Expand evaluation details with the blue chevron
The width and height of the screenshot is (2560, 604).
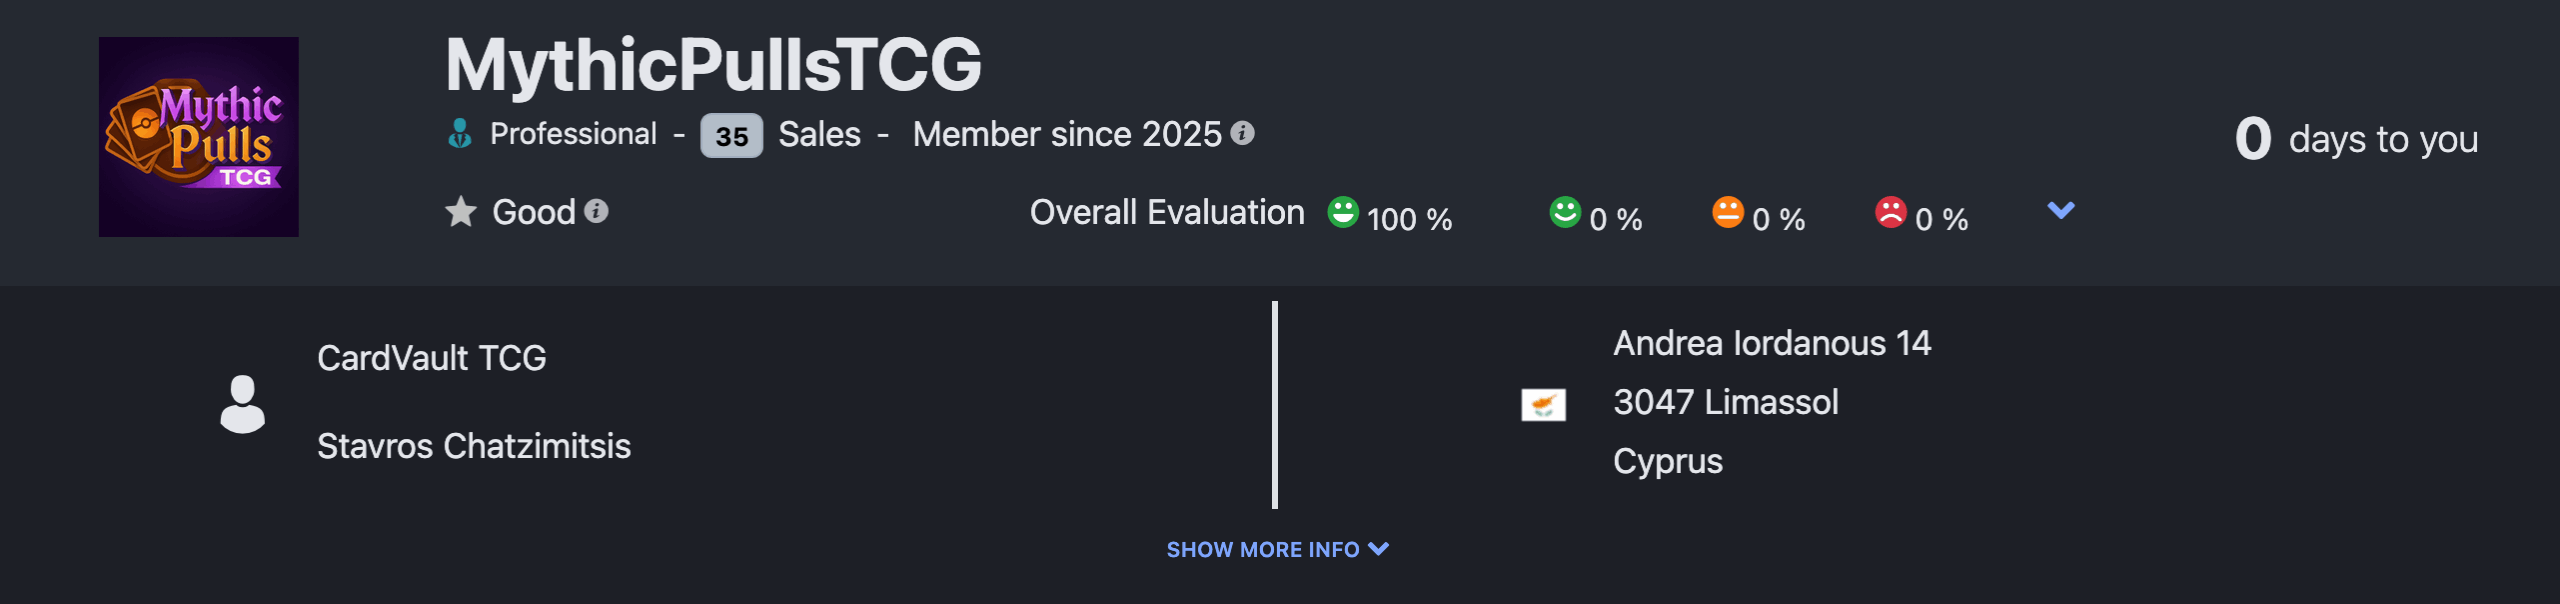point(2061,210)
